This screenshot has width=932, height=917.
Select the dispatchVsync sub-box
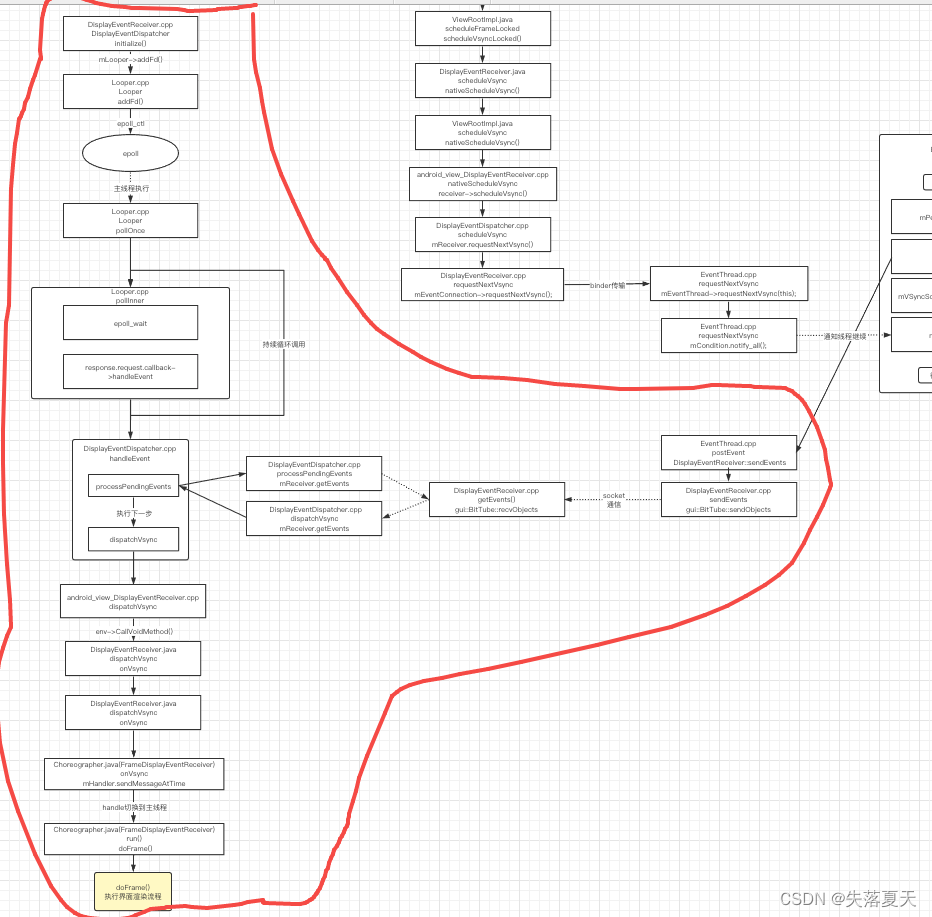tap(132, 539)
